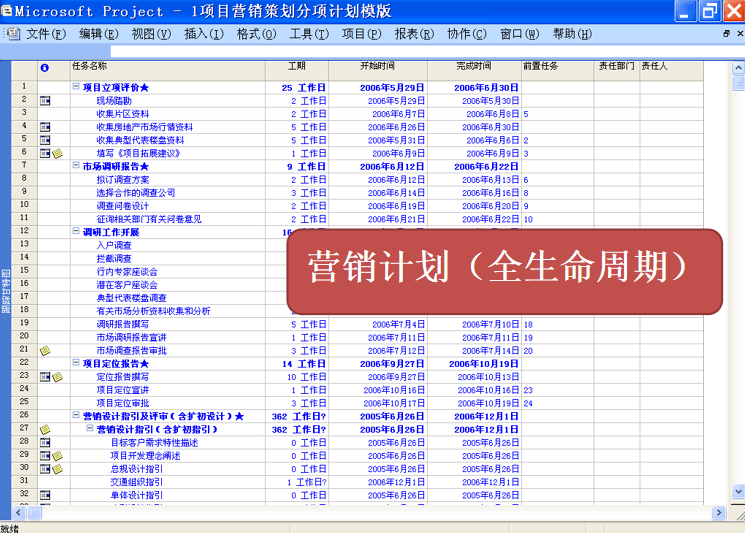Click constraint calendar icon in row 32
The width and height of the screenshot is (745, 533).
pyautogui.click(x=45, y=495)
